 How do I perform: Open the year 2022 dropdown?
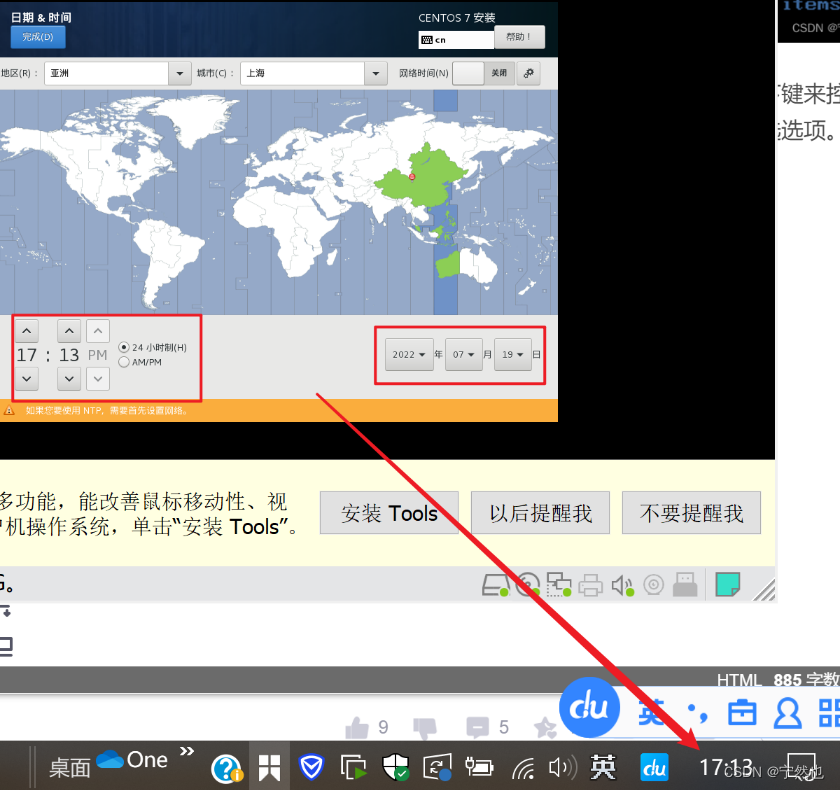(x=409, y=355)
